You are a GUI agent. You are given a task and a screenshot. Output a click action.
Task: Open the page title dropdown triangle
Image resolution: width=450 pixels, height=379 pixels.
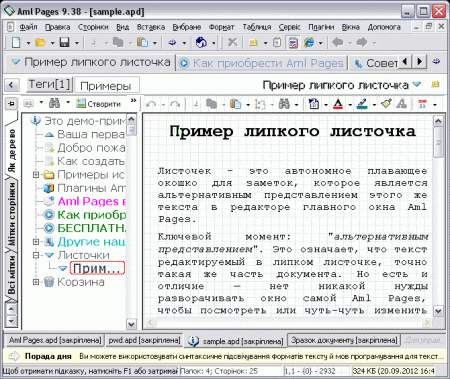point(417,84)
